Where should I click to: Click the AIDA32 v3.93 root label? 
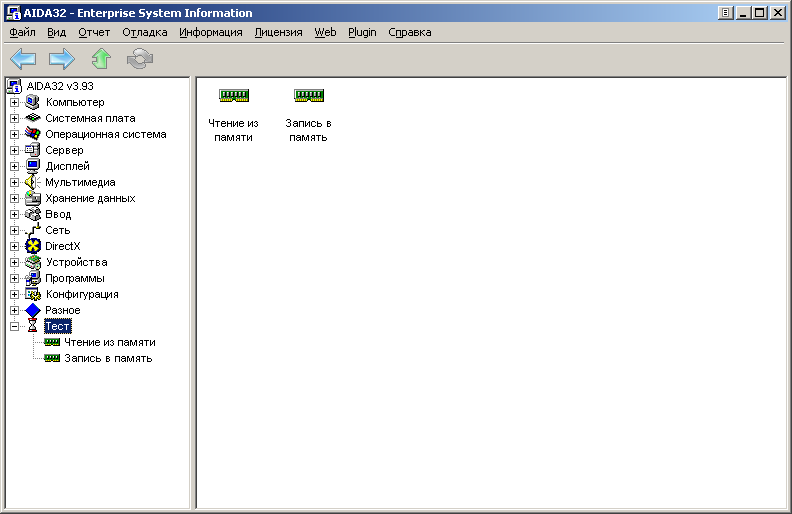click(60, 86)
